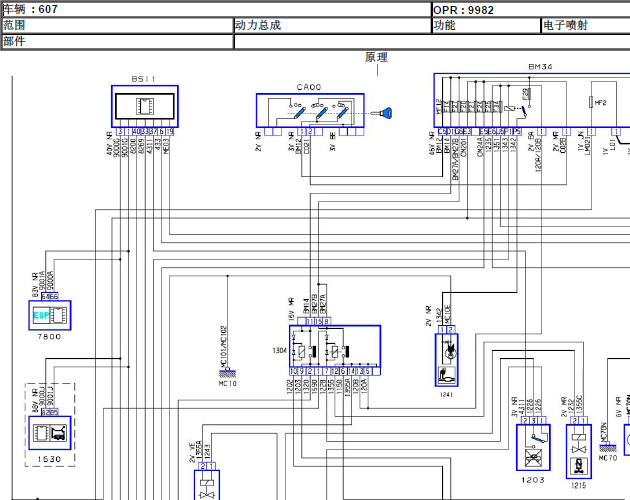Screen dimensions: 630x500
Task: Click component 1241 symbol
Action: coord(446,360)
